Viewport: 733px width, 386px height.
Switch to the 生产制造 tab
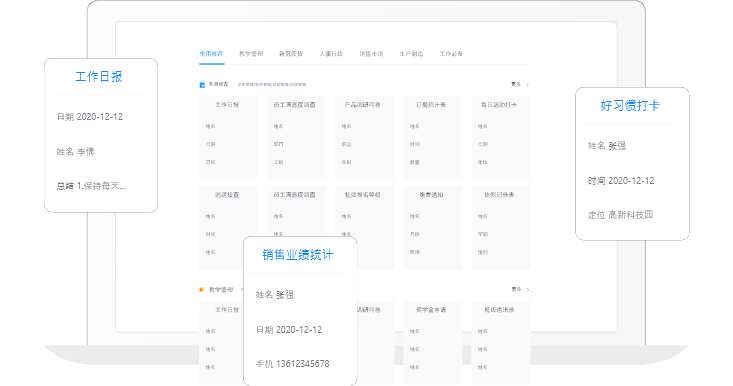coord(411,54)
